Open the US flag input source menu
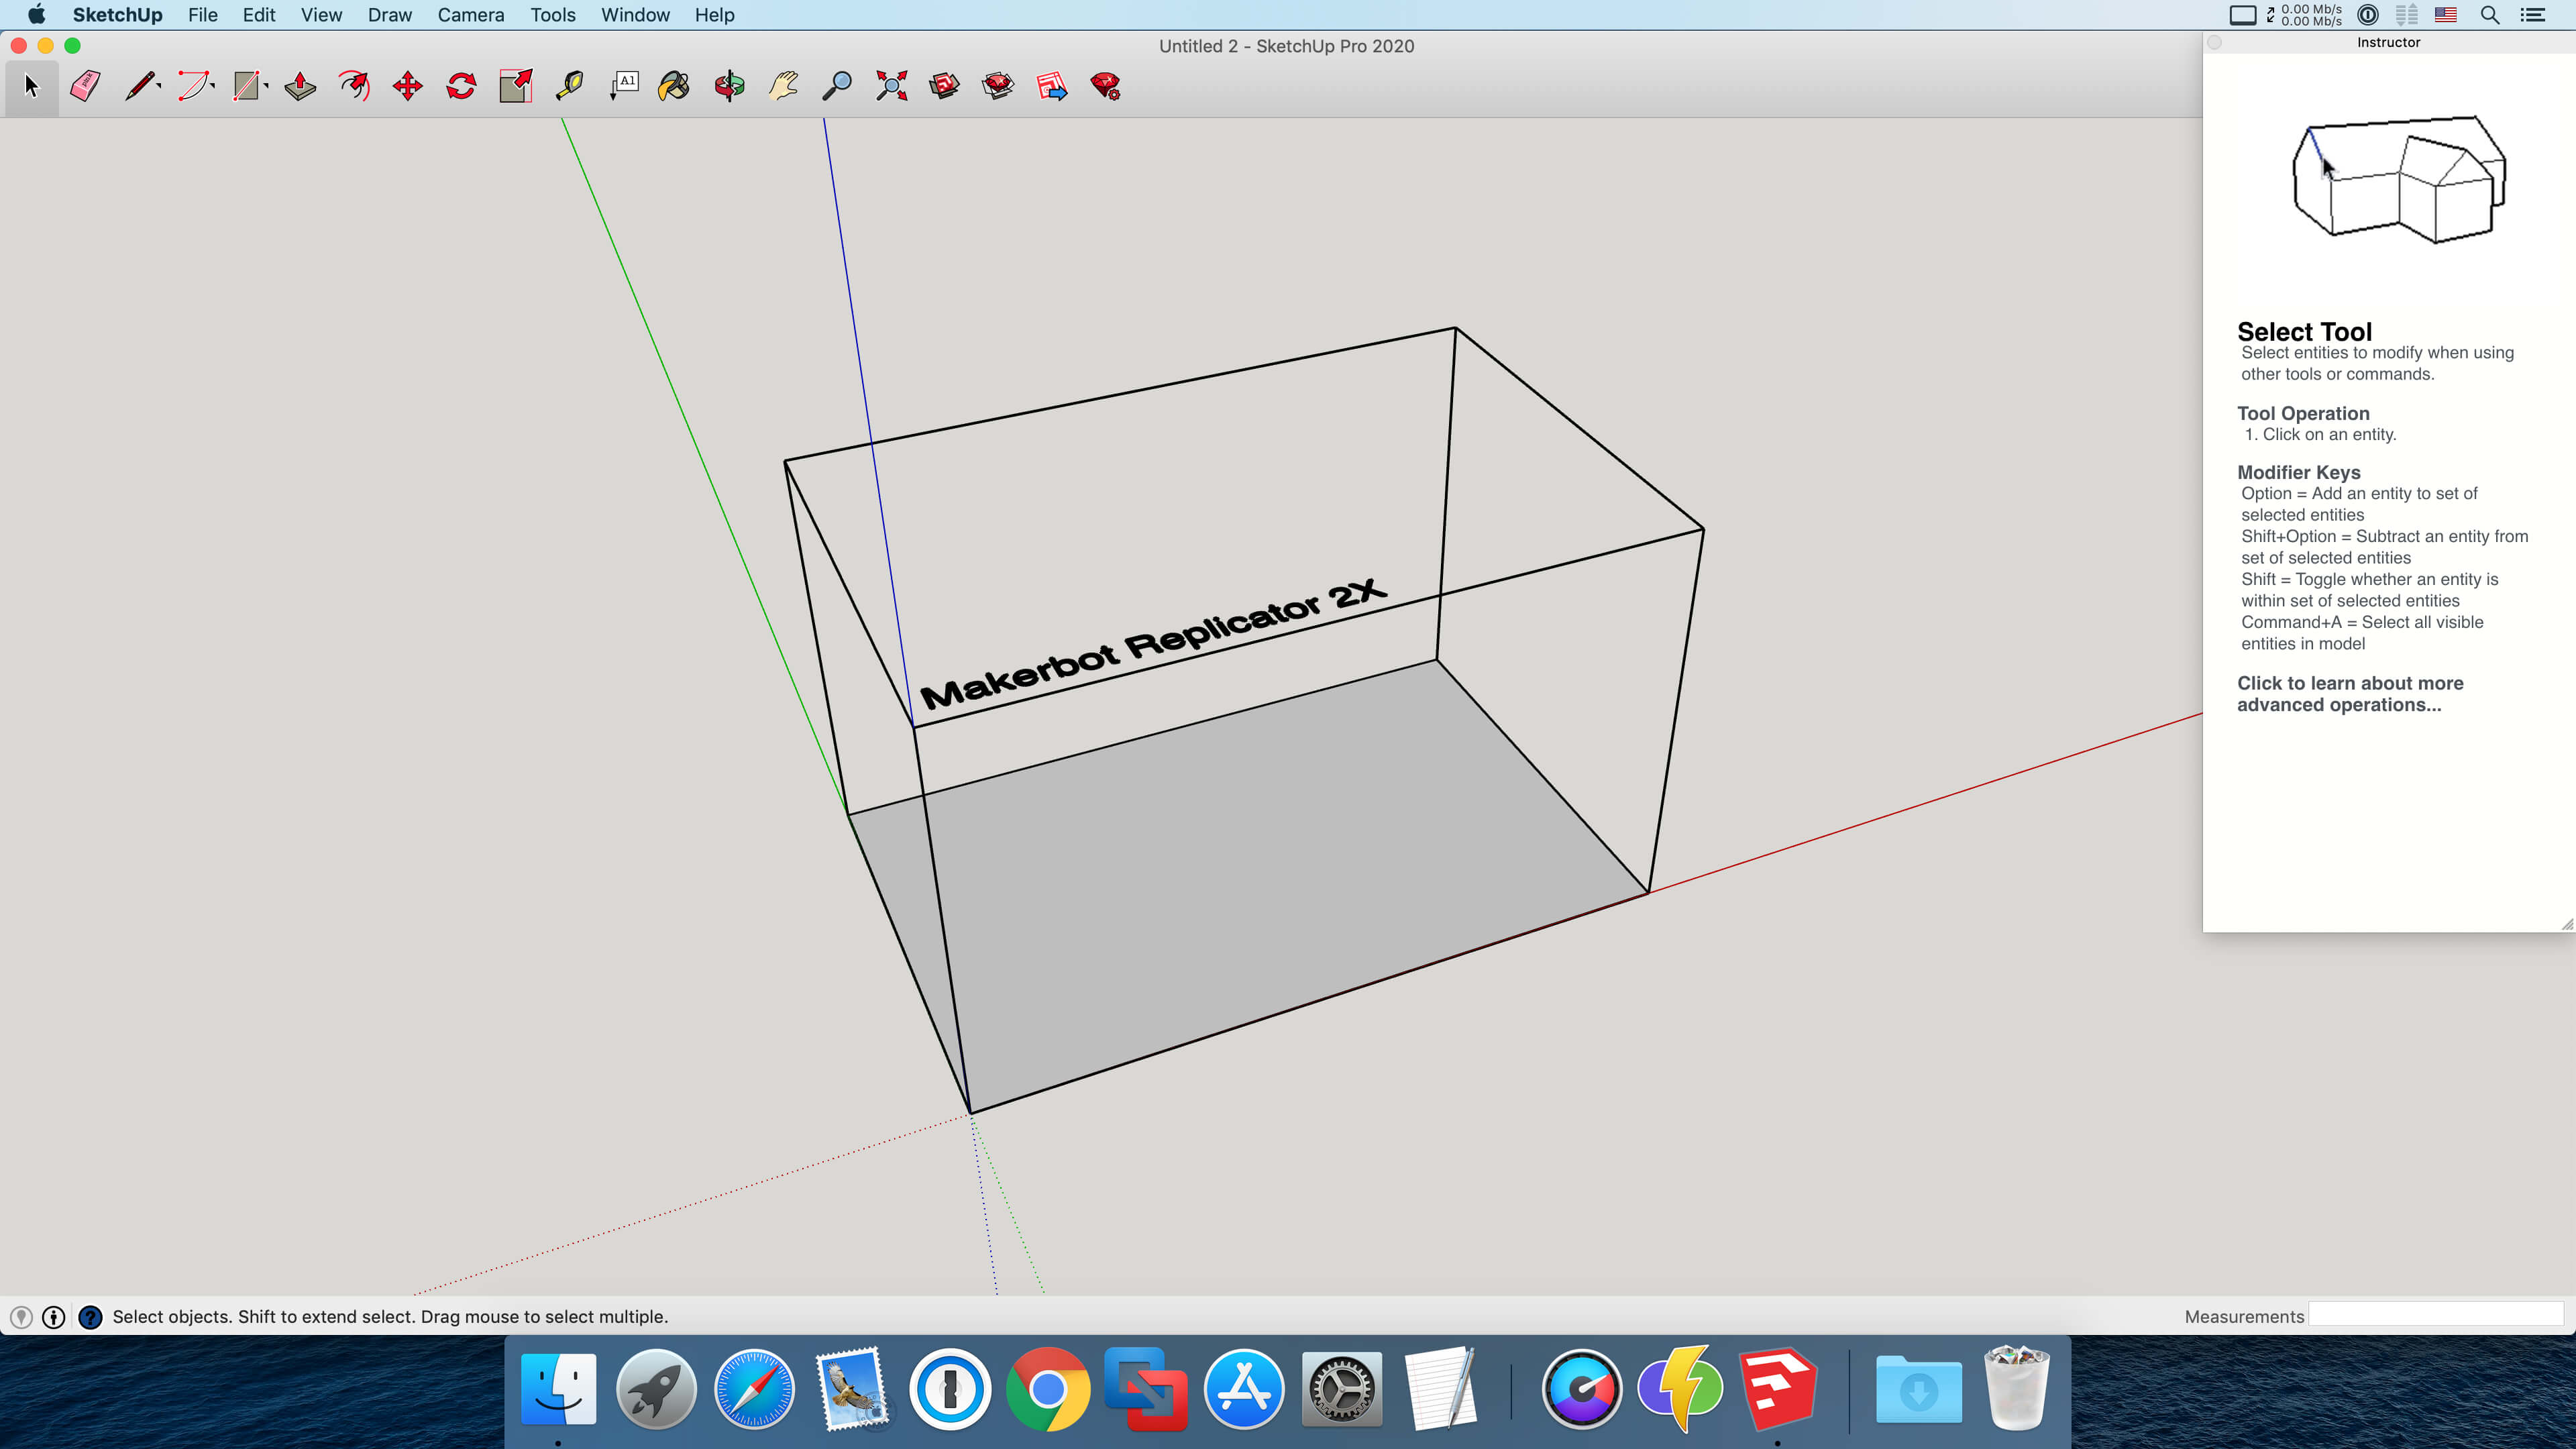This screenshot has height=1449, width=2576. coord(2446,15)
